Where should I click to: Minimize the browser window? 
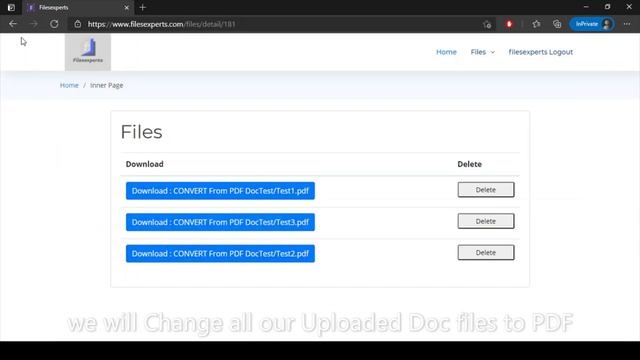[586, 7]
